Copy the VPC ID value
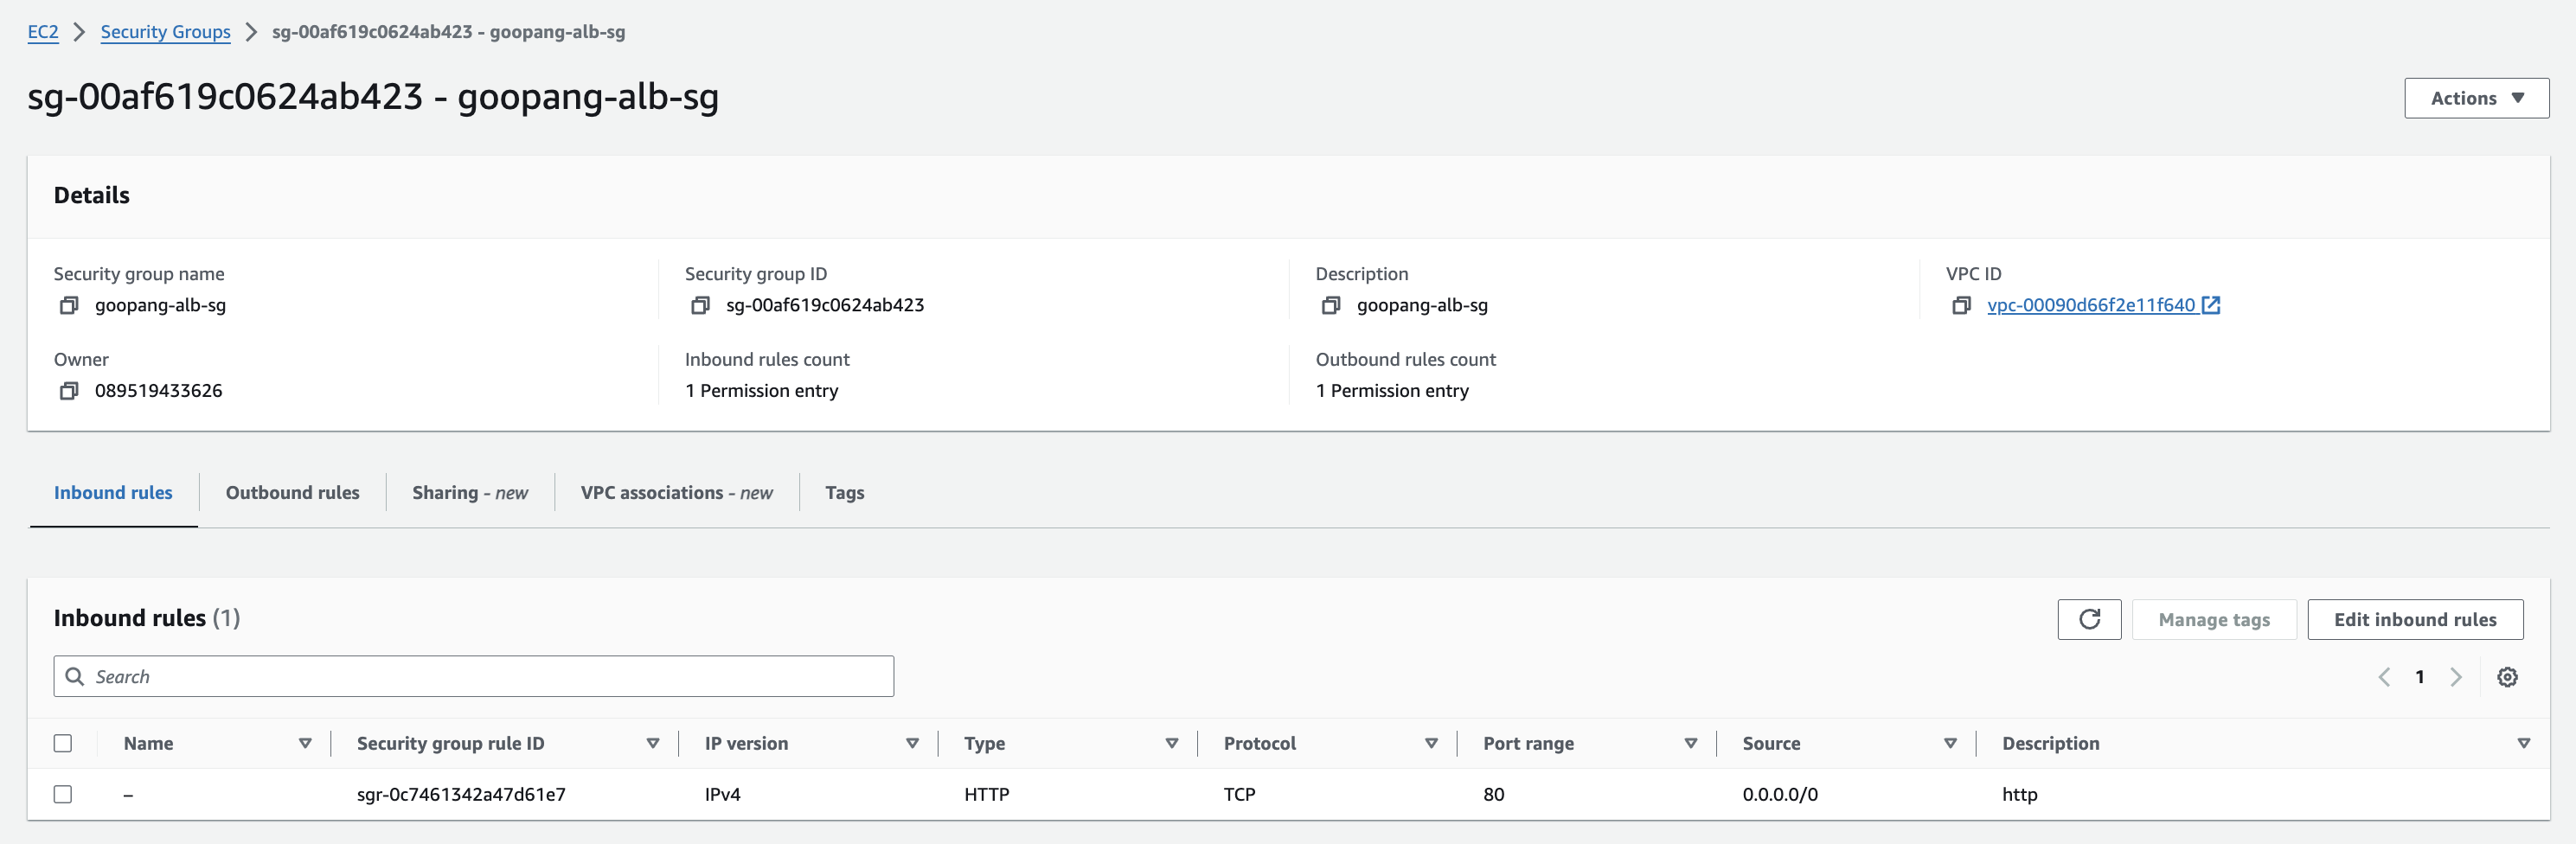The image size is (2576, 844). (x=1961, y=305)
